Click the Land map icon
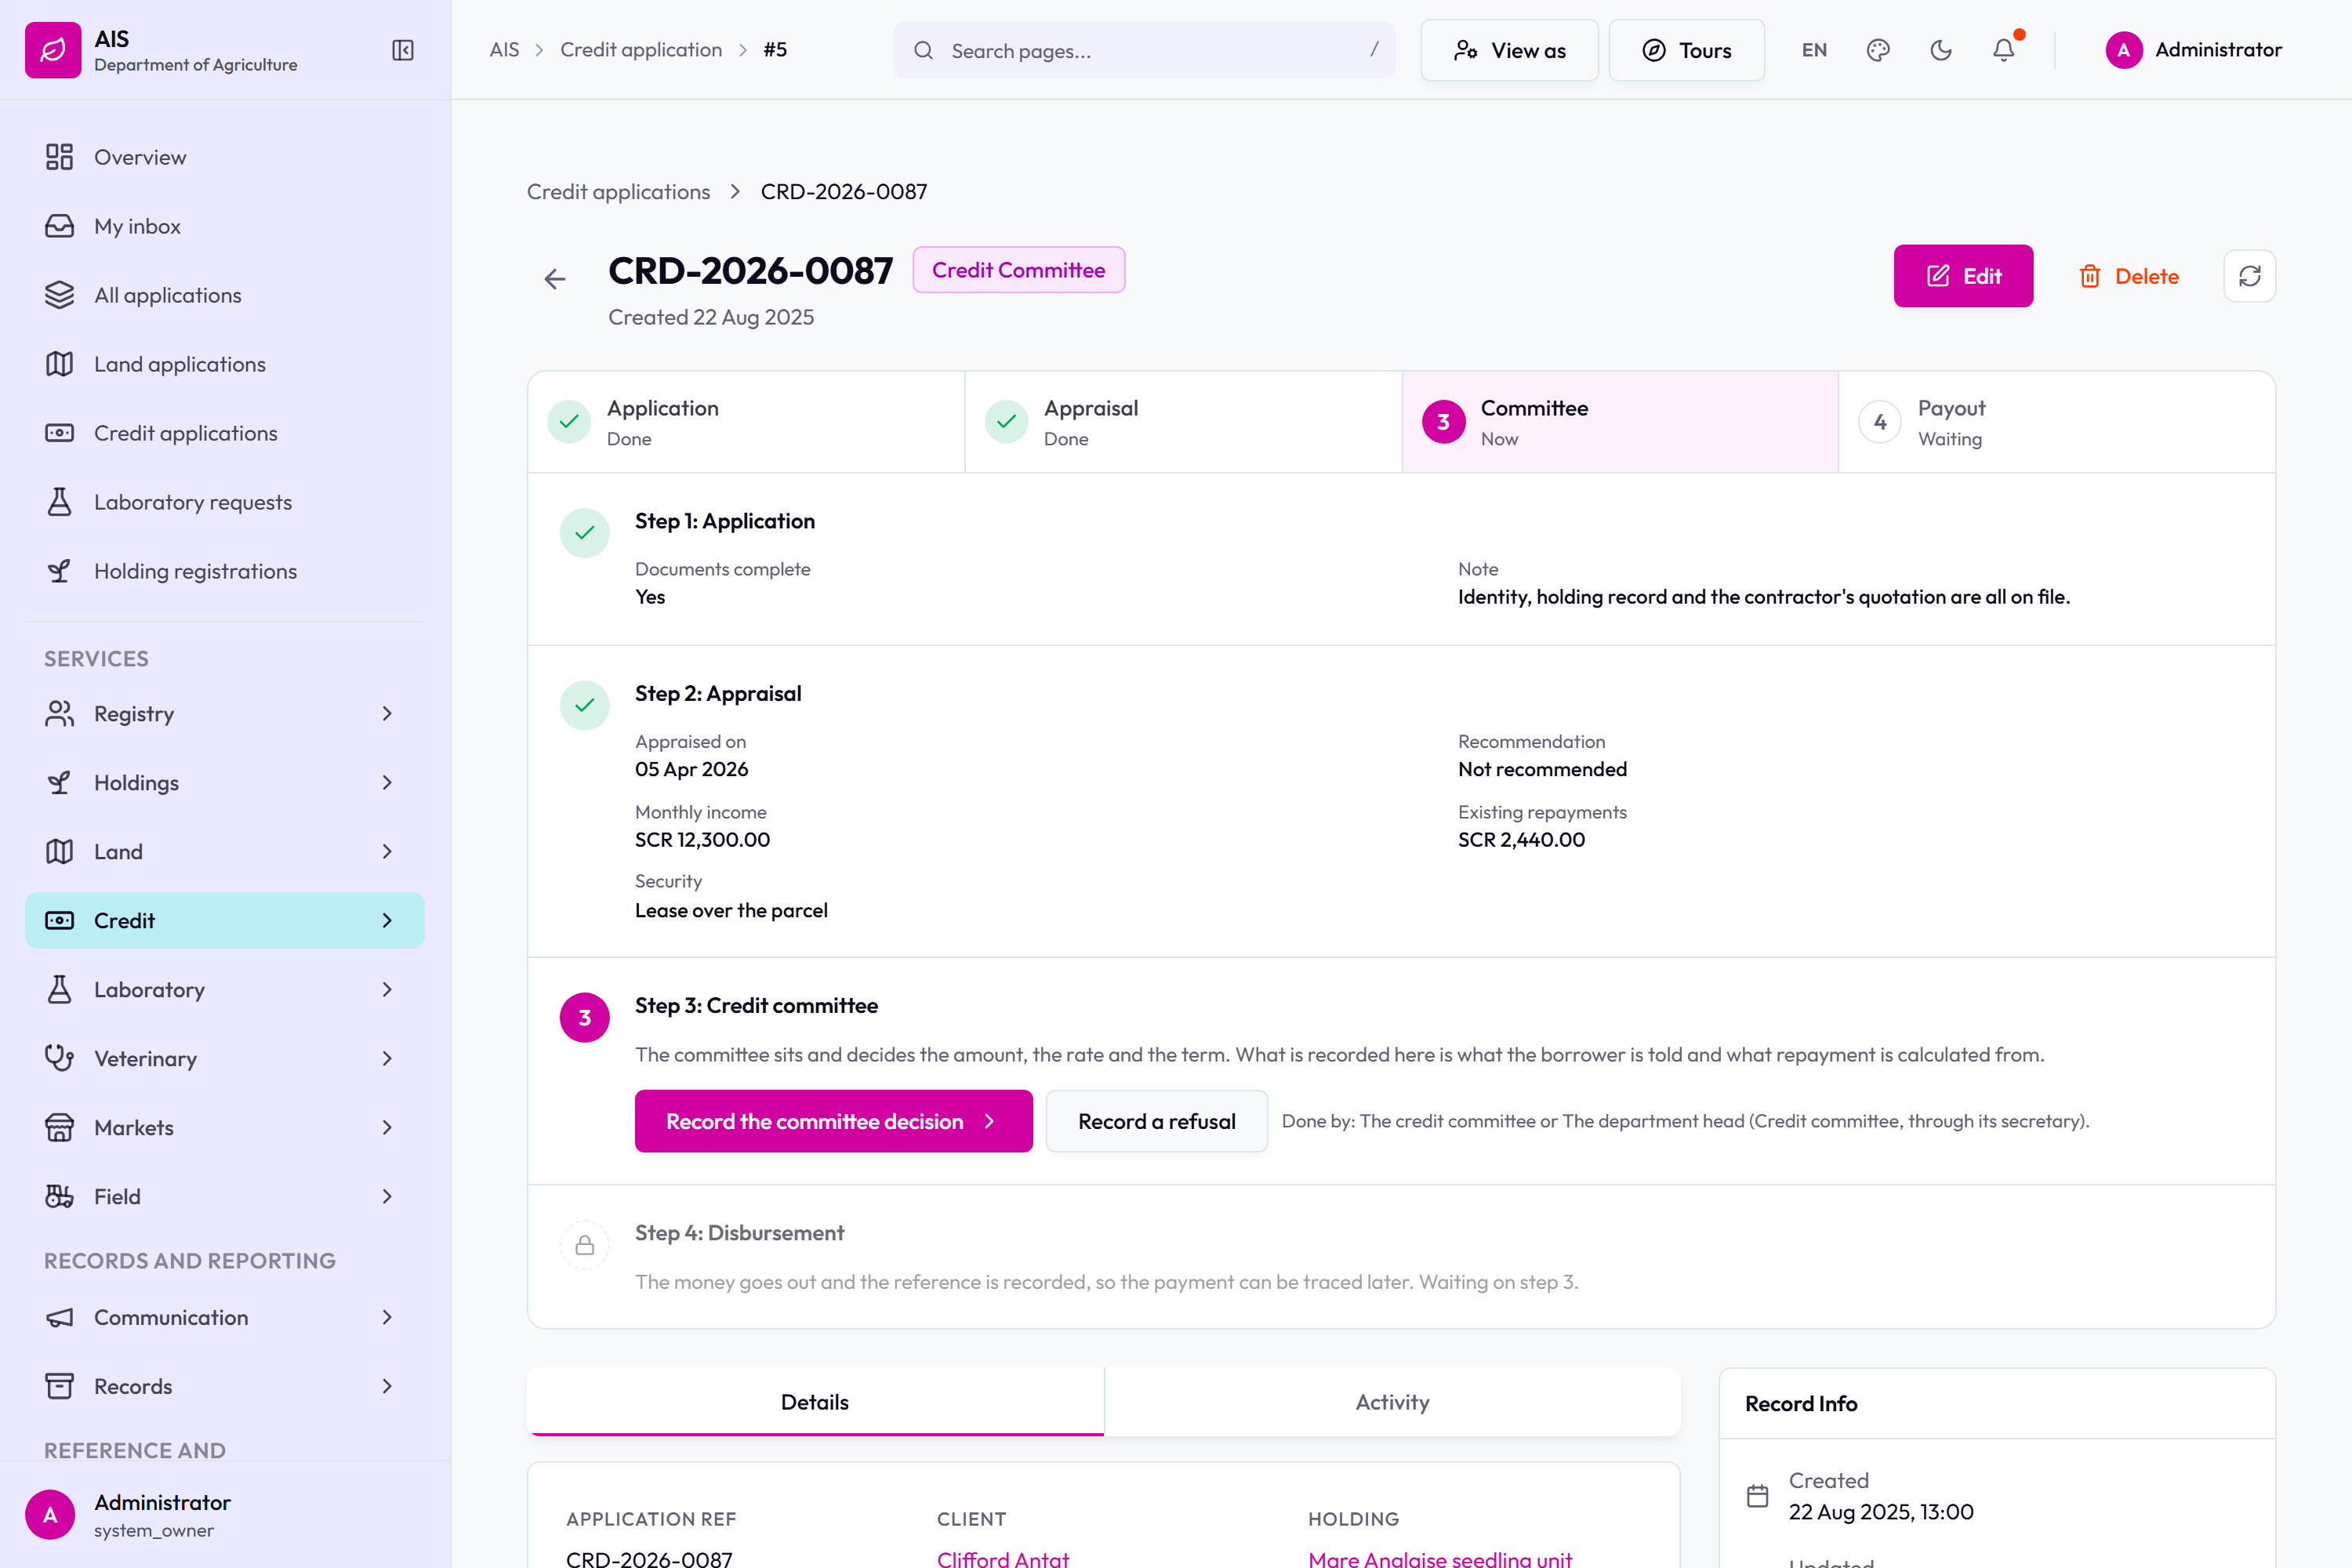 coord(59,852)
